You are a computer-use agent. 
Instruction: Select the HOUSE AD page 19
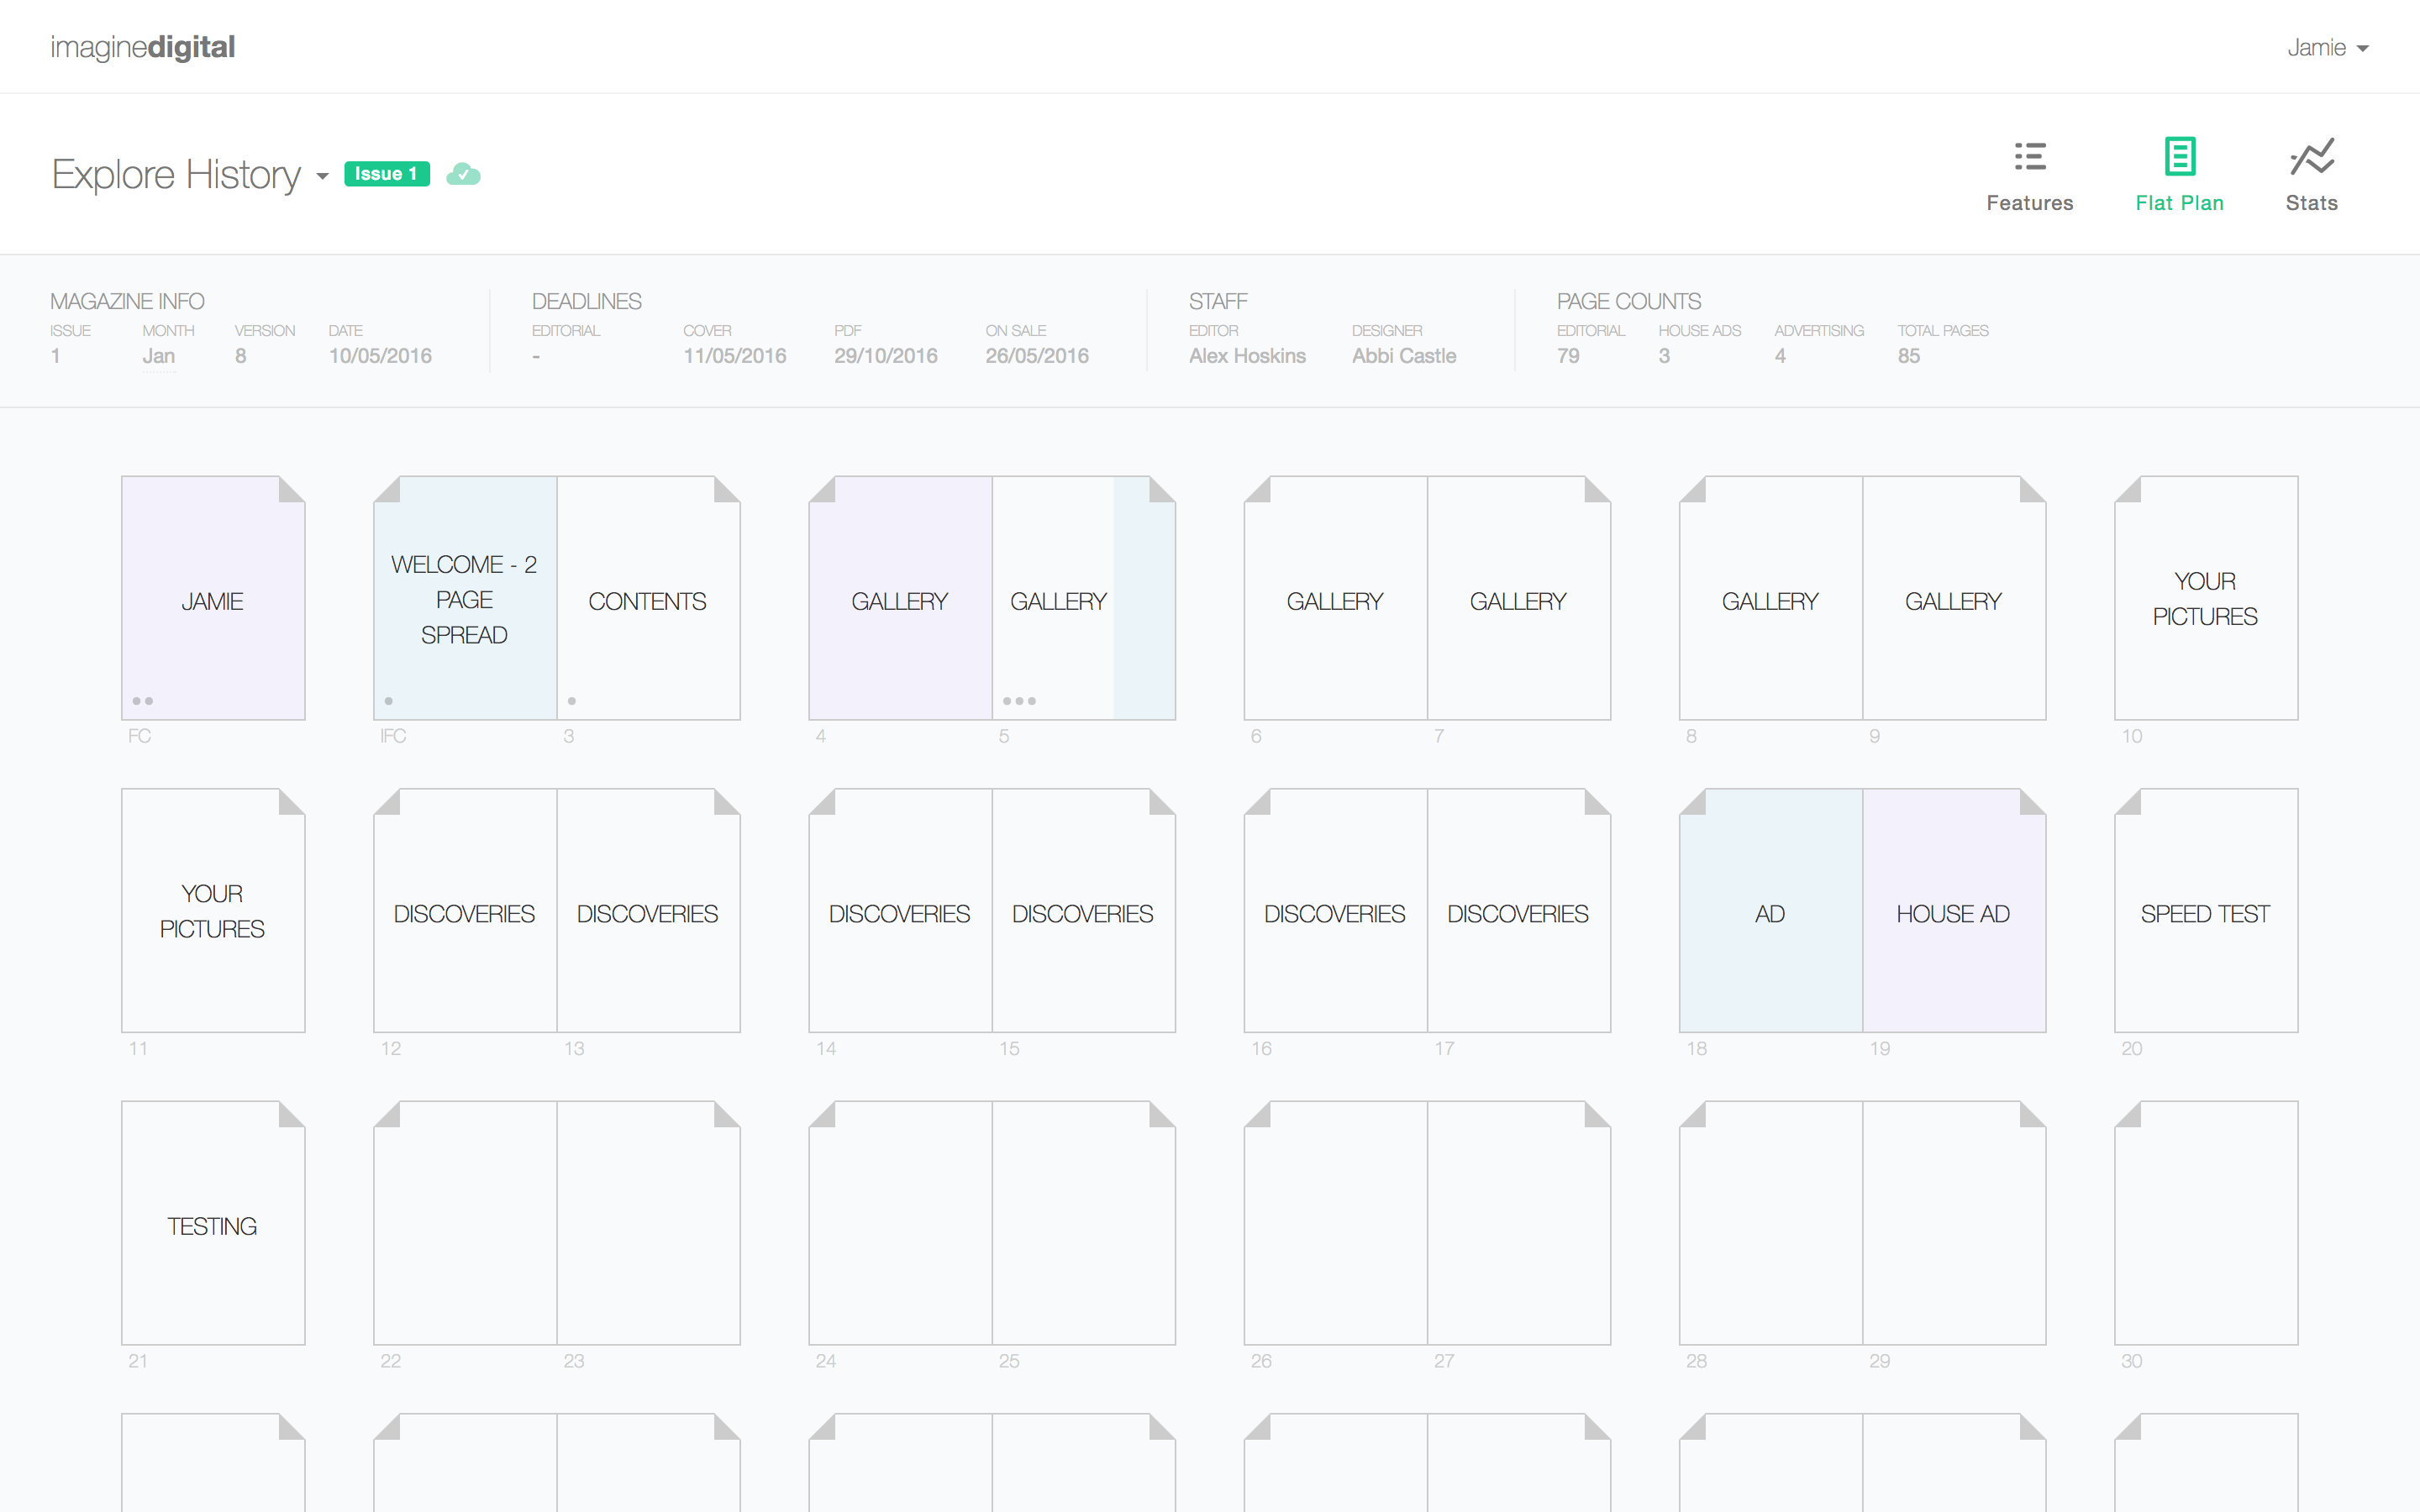point(1954,910)
